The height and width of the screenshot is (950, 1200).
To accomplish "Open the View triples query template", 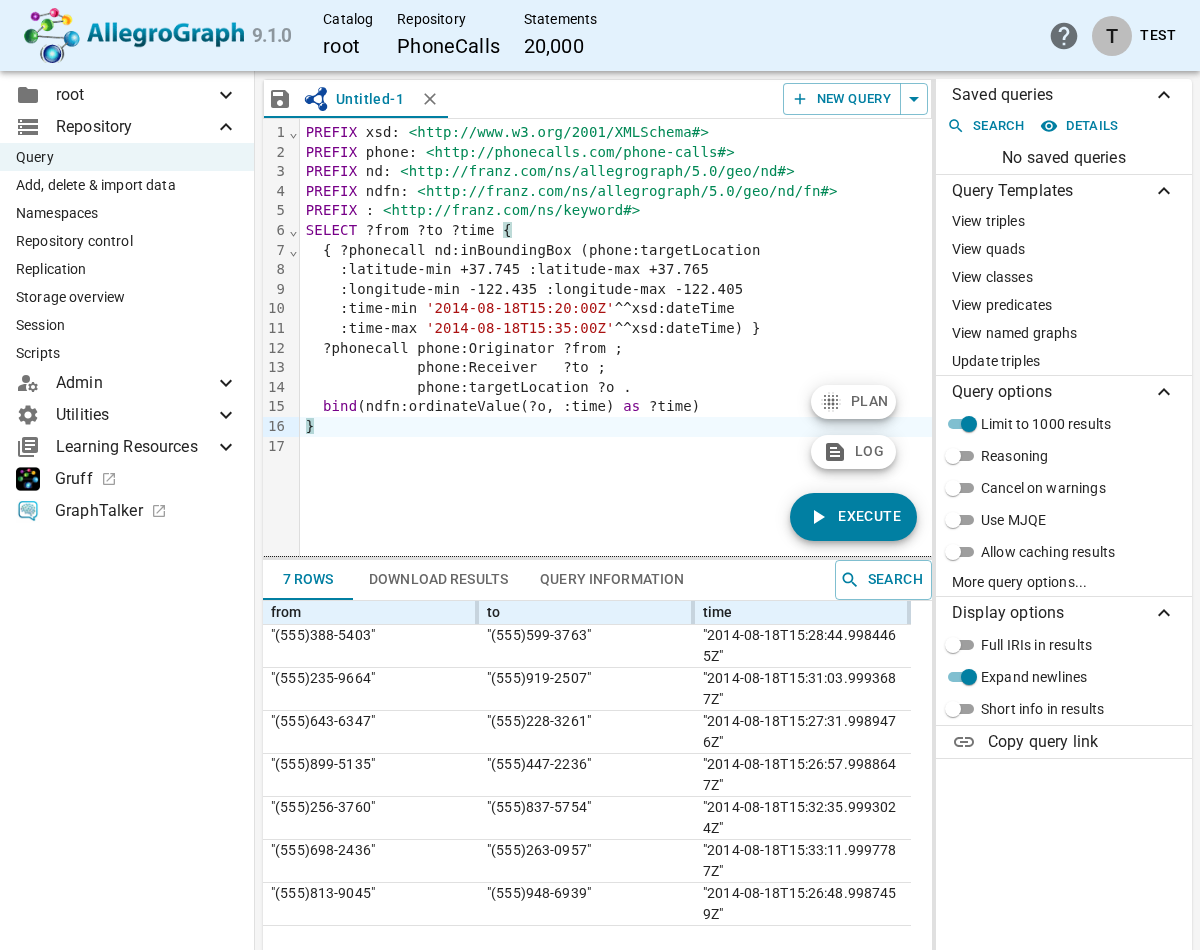I will point(988,221).
